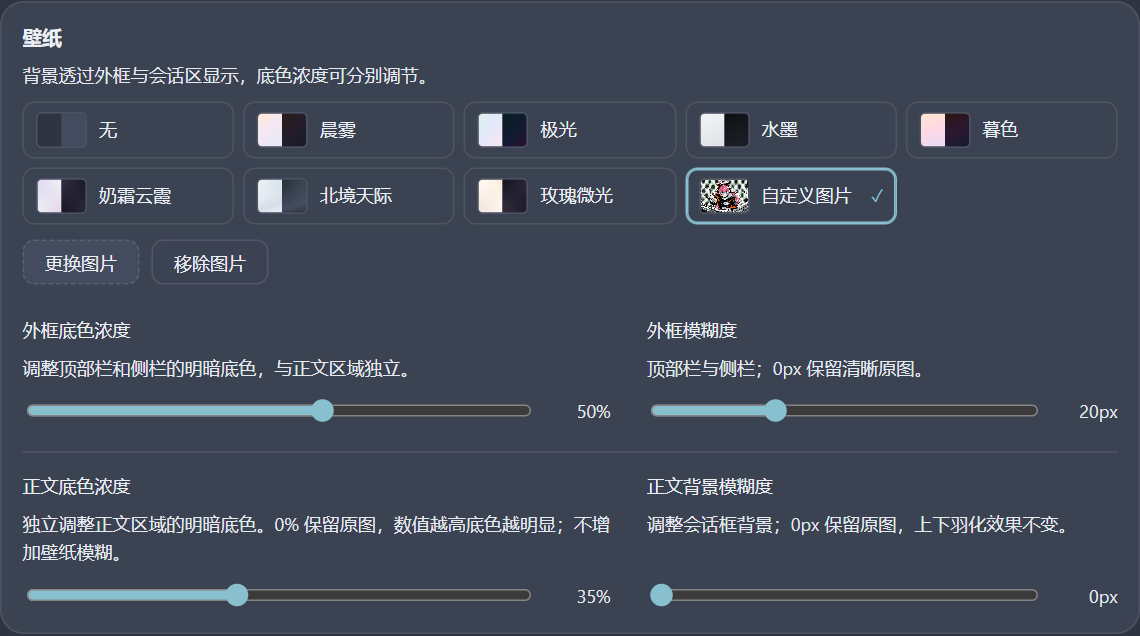Choose the 暮色 wallpaper option
This screenshot has width=1140, height=636.
point(1011,130)
